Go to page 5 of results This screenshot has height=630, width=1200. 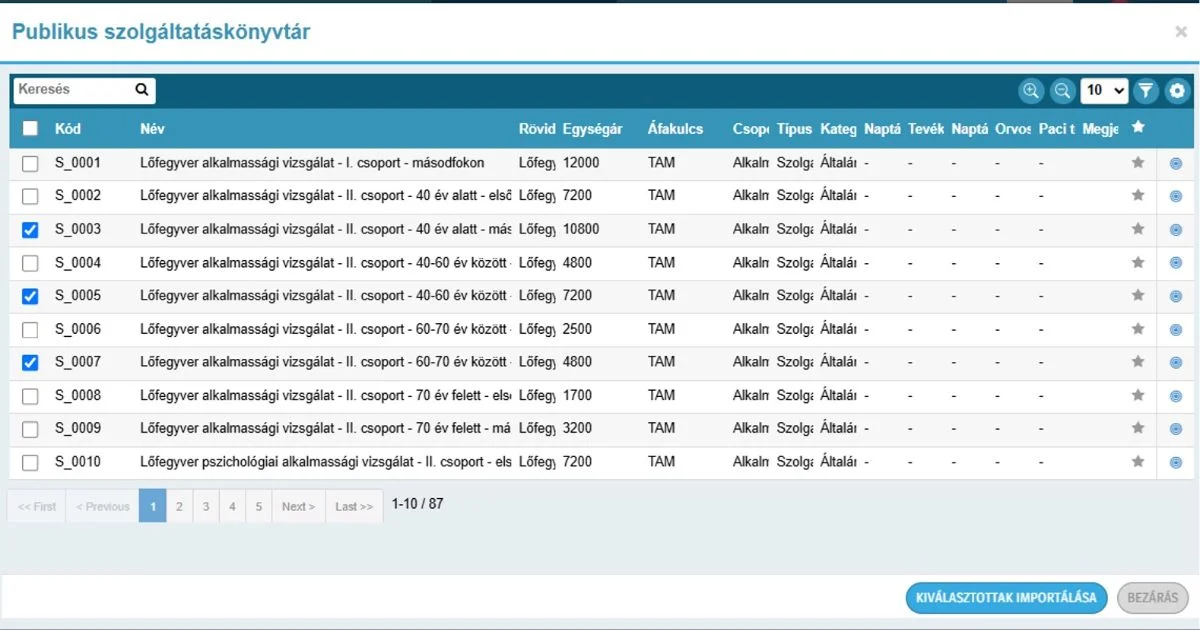[258, 506]
